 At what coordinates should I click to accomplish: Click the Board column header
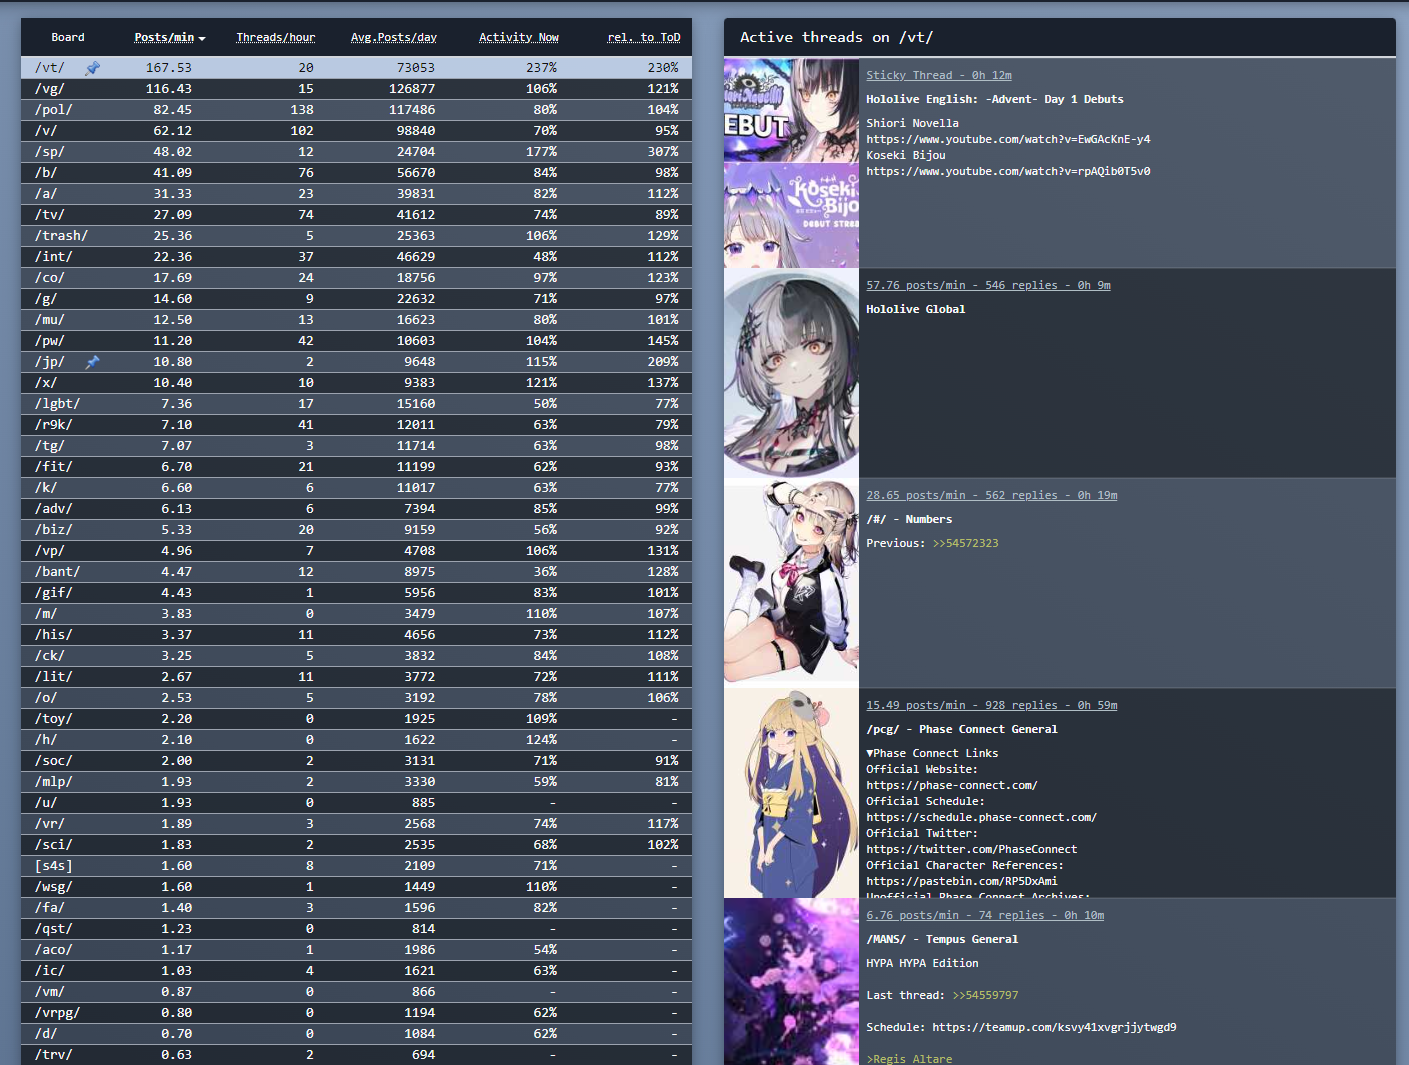pos(68,38)
